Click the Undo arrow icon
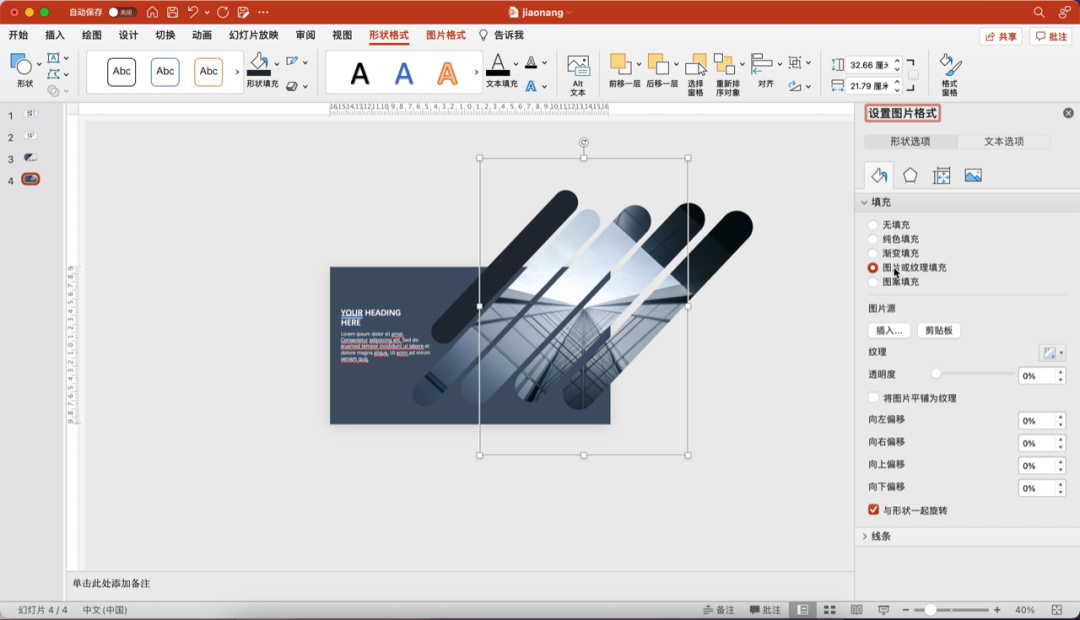Viewport: 1080px width, 620px height. pos(194,12)
